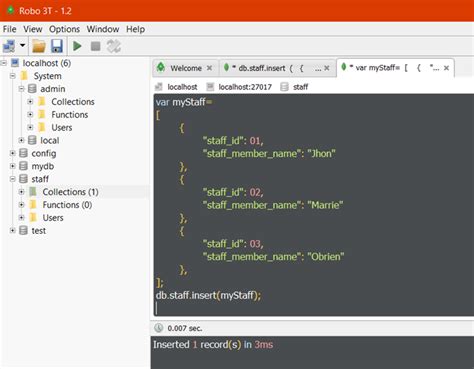Click the var myStaff= code line
The image size is (474, 369).
(x=184, y=102)
